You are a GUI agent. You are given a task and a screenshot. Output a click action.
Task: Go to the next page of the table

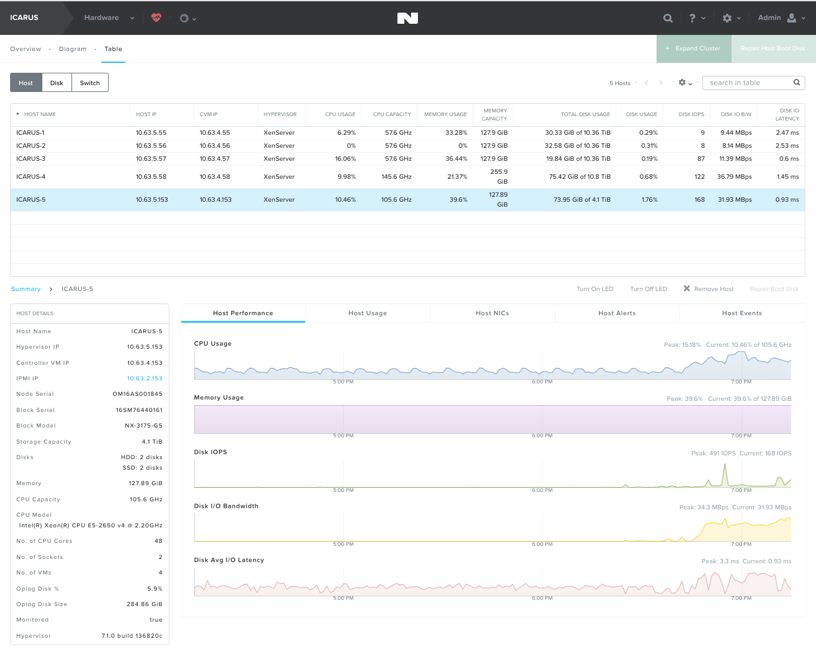pos(661,83)
